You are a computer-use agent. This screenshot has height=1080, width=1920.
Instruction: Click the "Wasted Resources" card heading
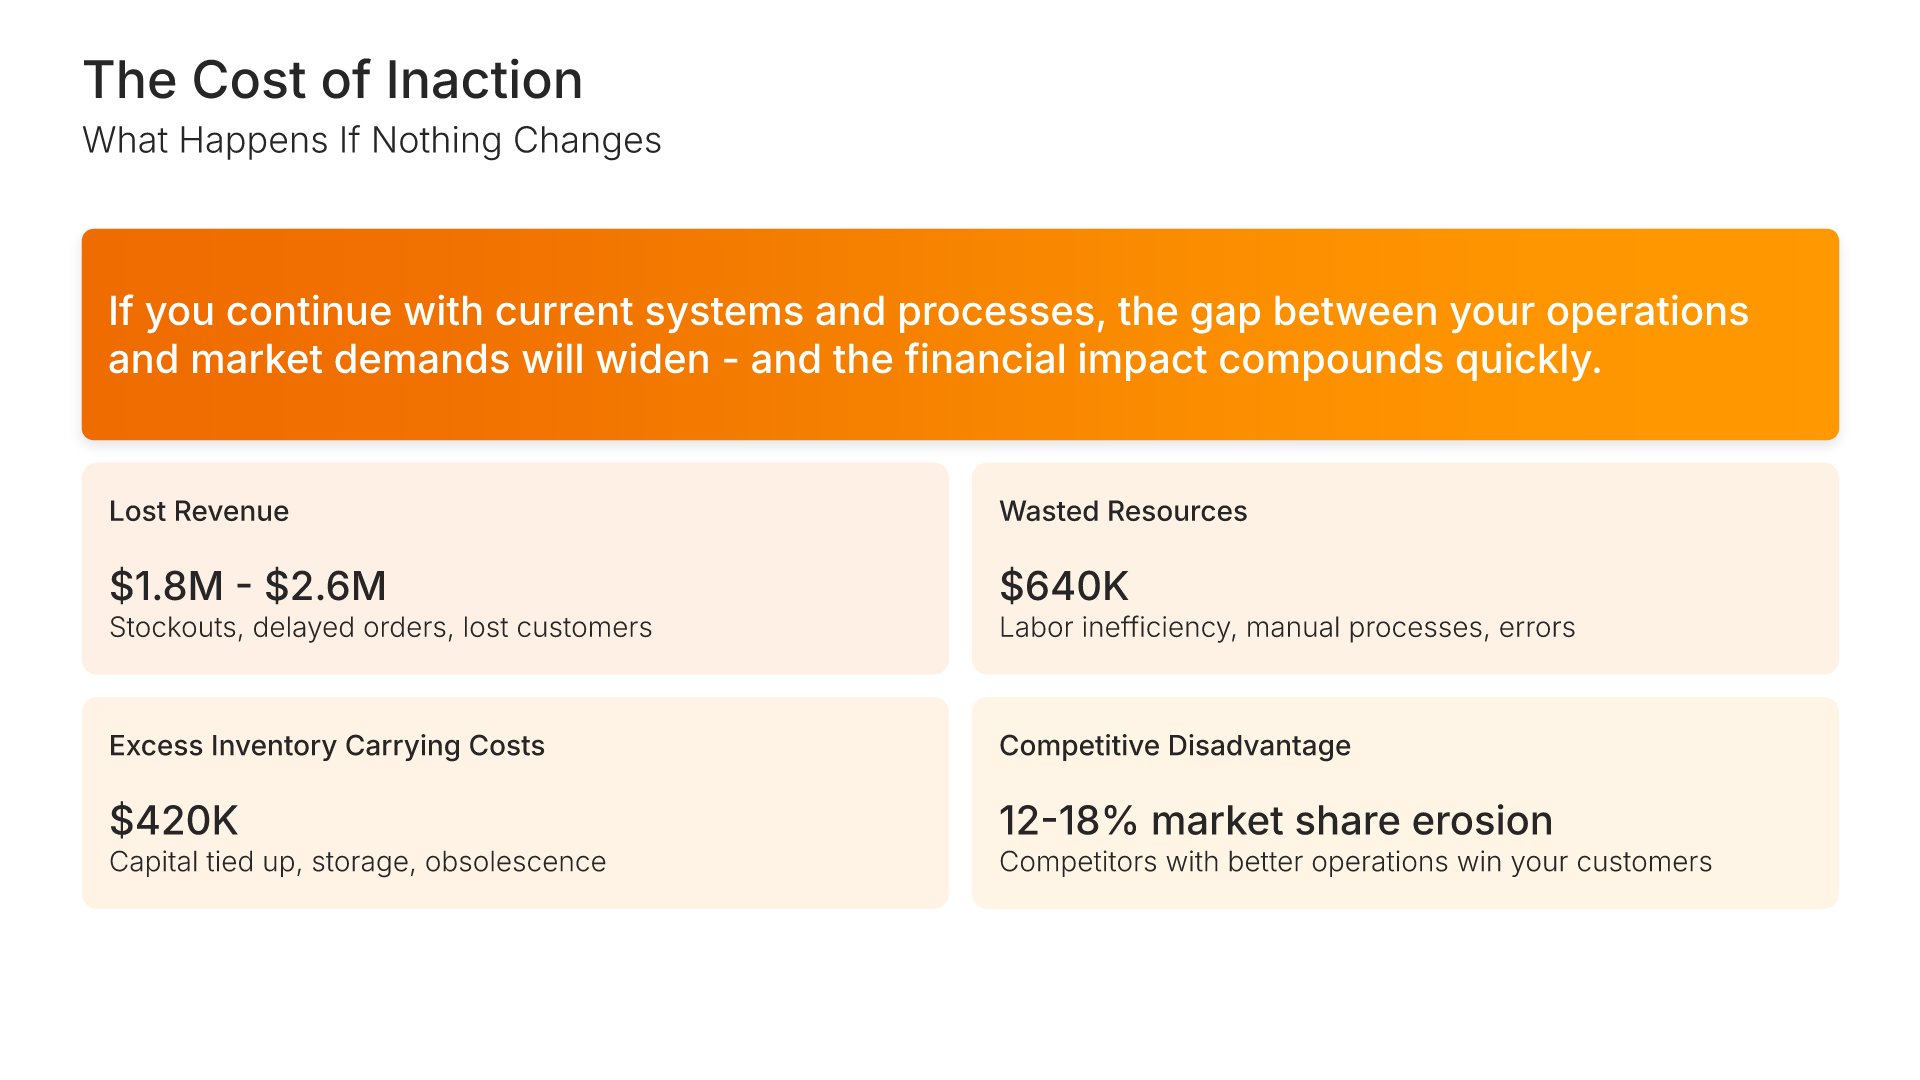click(x=1123, y=511)
